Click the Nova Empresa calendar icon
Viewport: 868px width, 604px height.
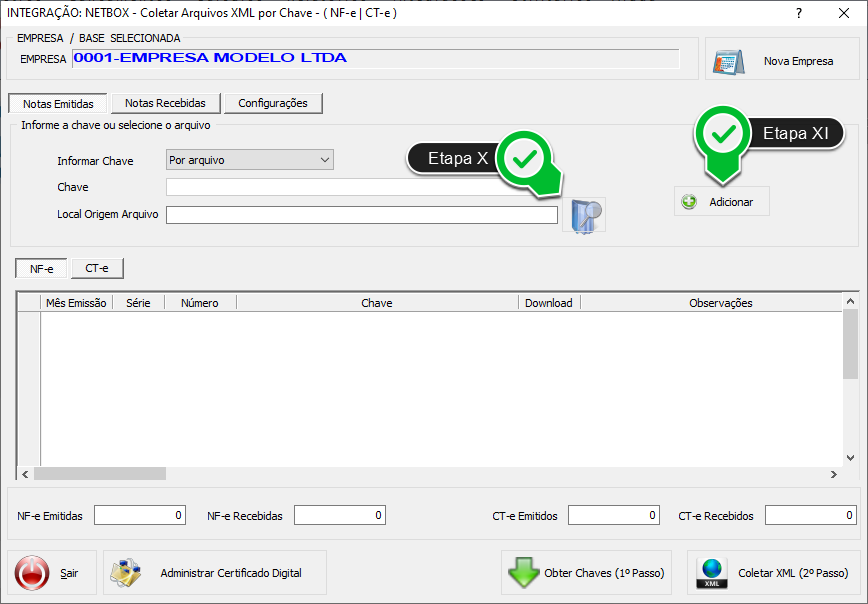(x=728, y=61)
